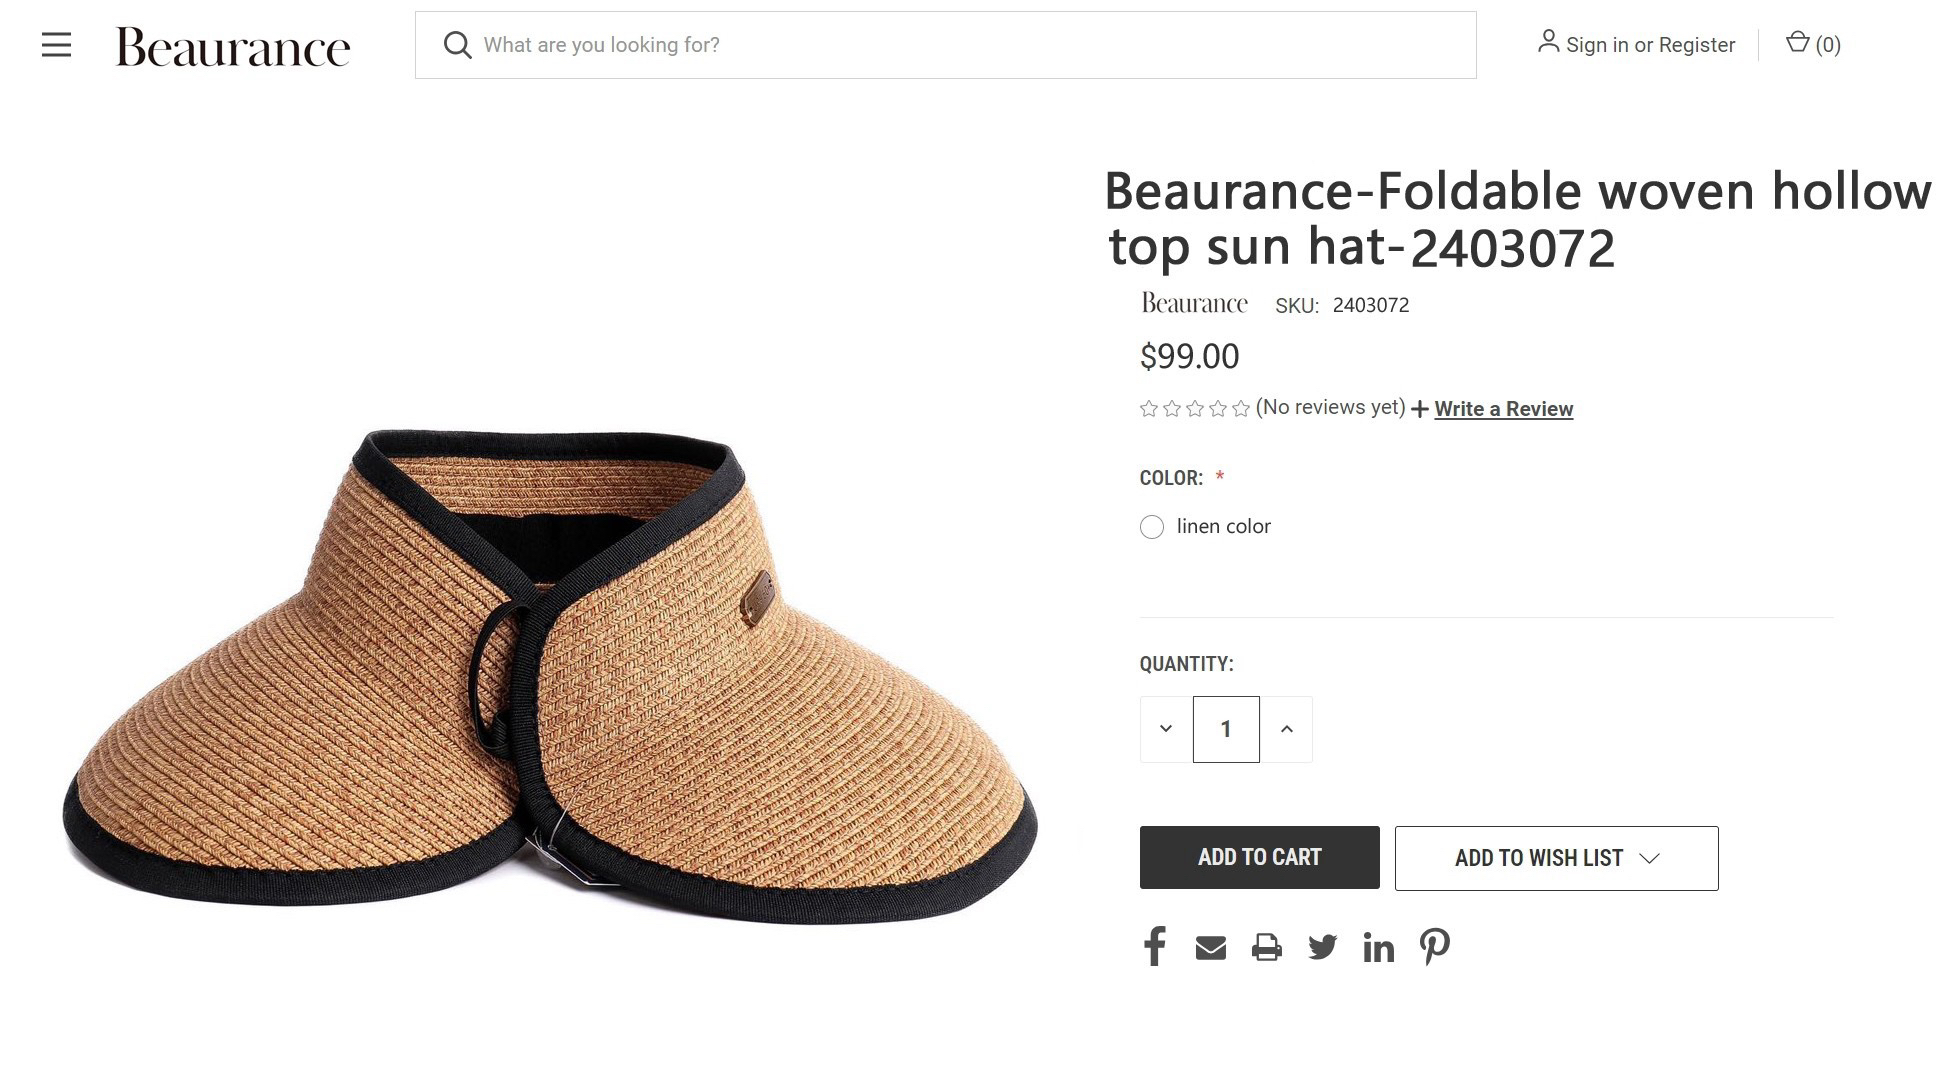This screenshot has height=1065, width=1944.
Task: Click the Register link
Action: [x=1697, y=45]
